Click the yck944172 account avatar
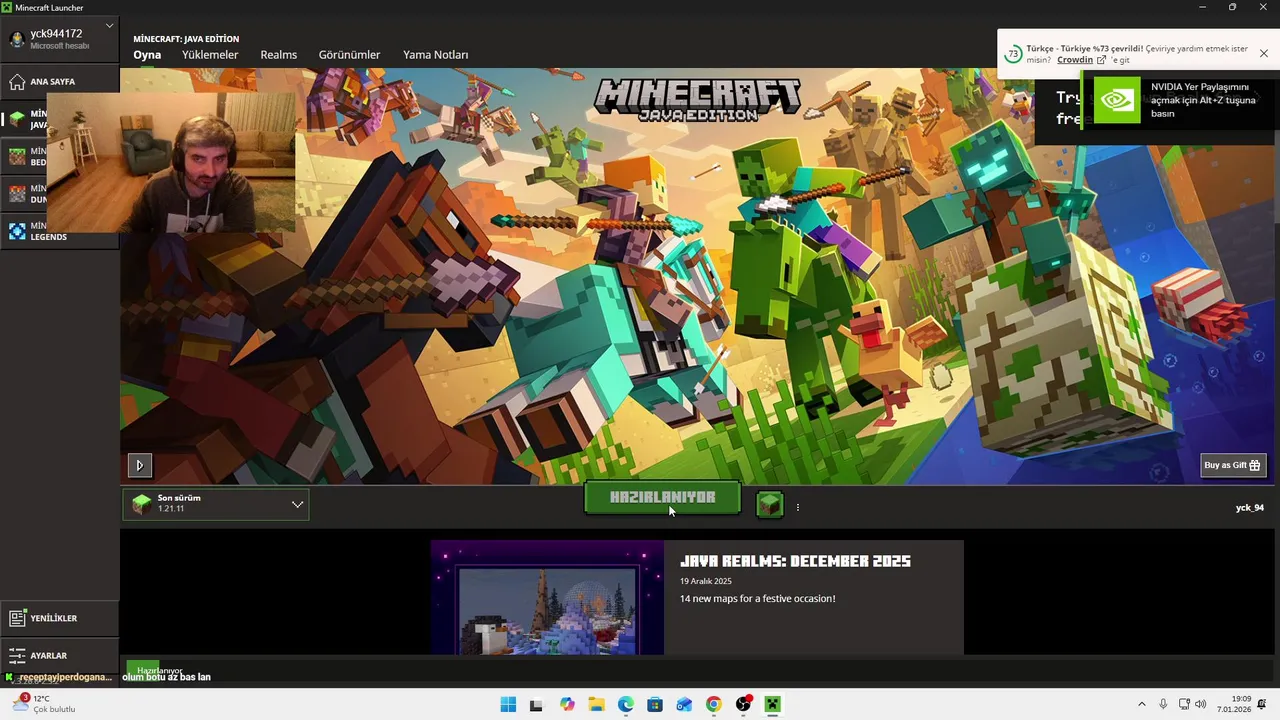This screenshot has width=1280, height=720. (x=17, y=39)
